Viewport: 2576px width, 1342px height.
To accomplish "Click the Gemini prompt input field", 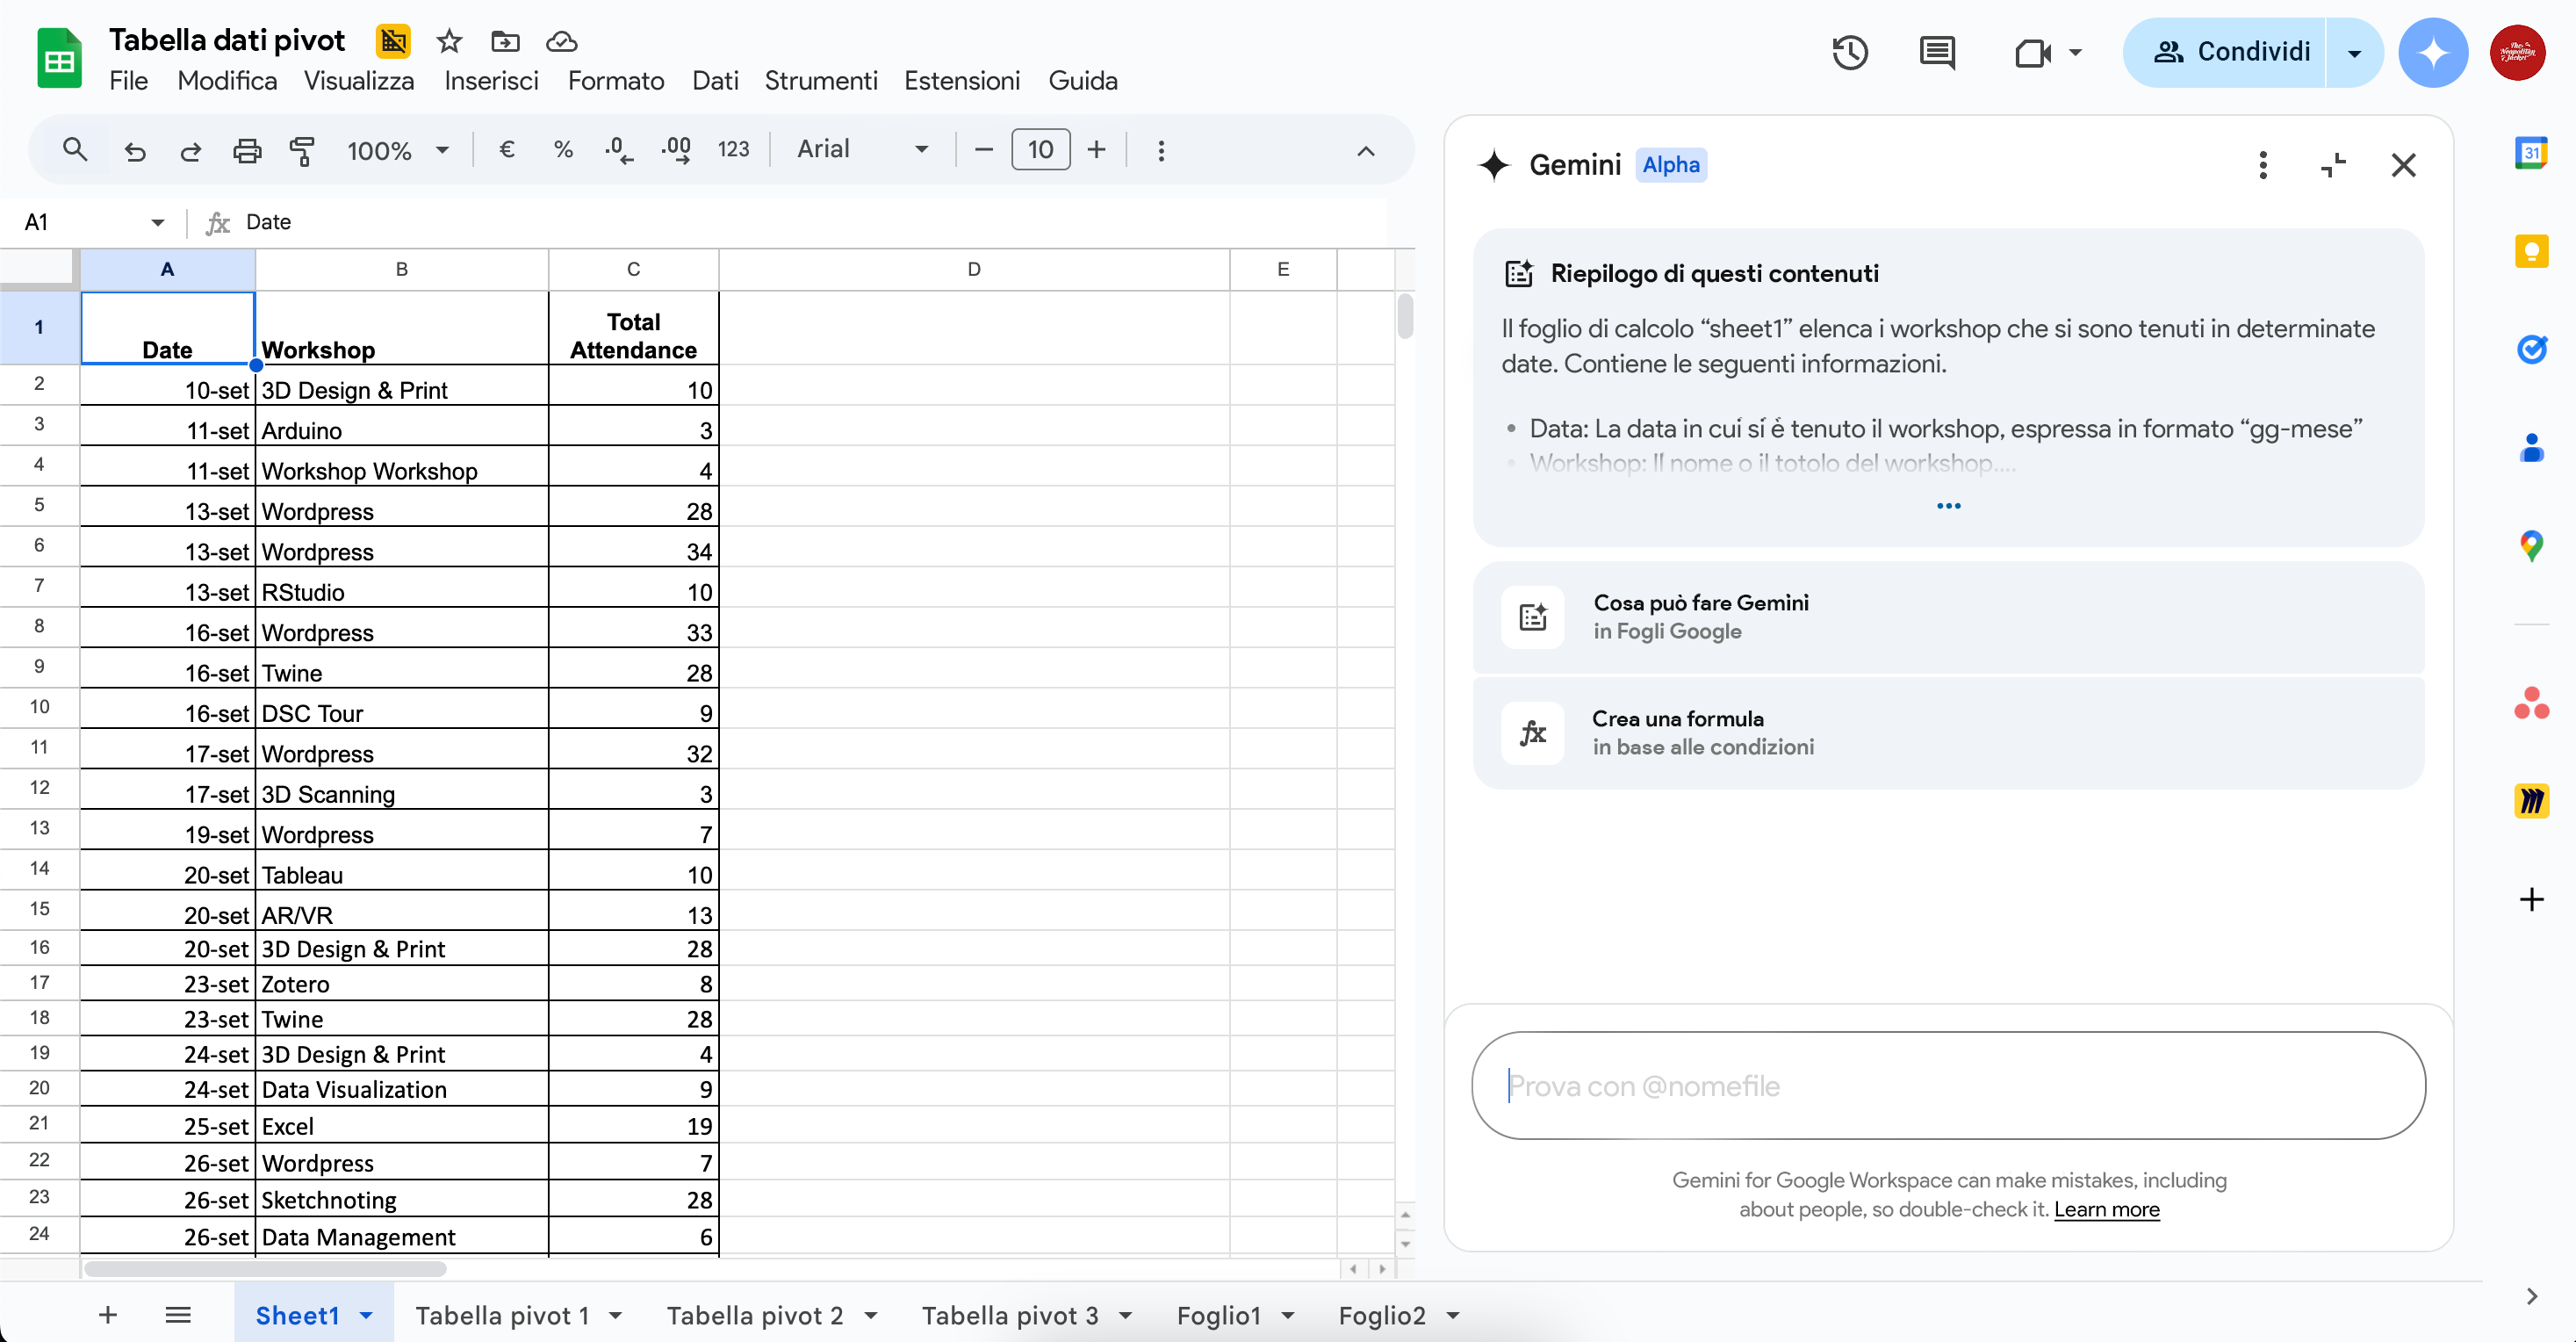I will coord(1947,1085).
